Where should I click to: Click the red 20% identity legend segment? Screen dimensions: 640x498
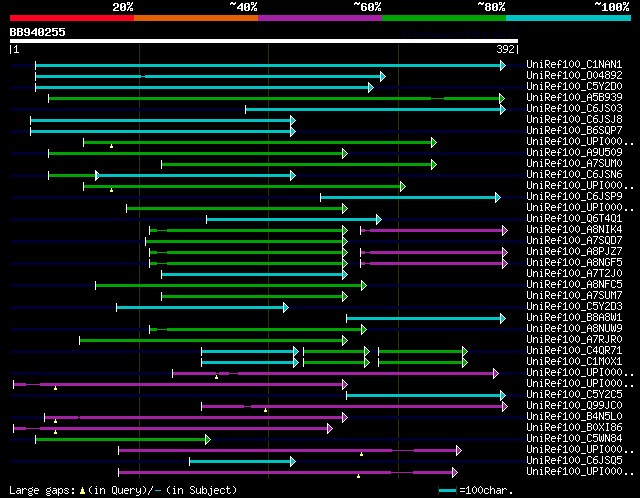(72, 18)
